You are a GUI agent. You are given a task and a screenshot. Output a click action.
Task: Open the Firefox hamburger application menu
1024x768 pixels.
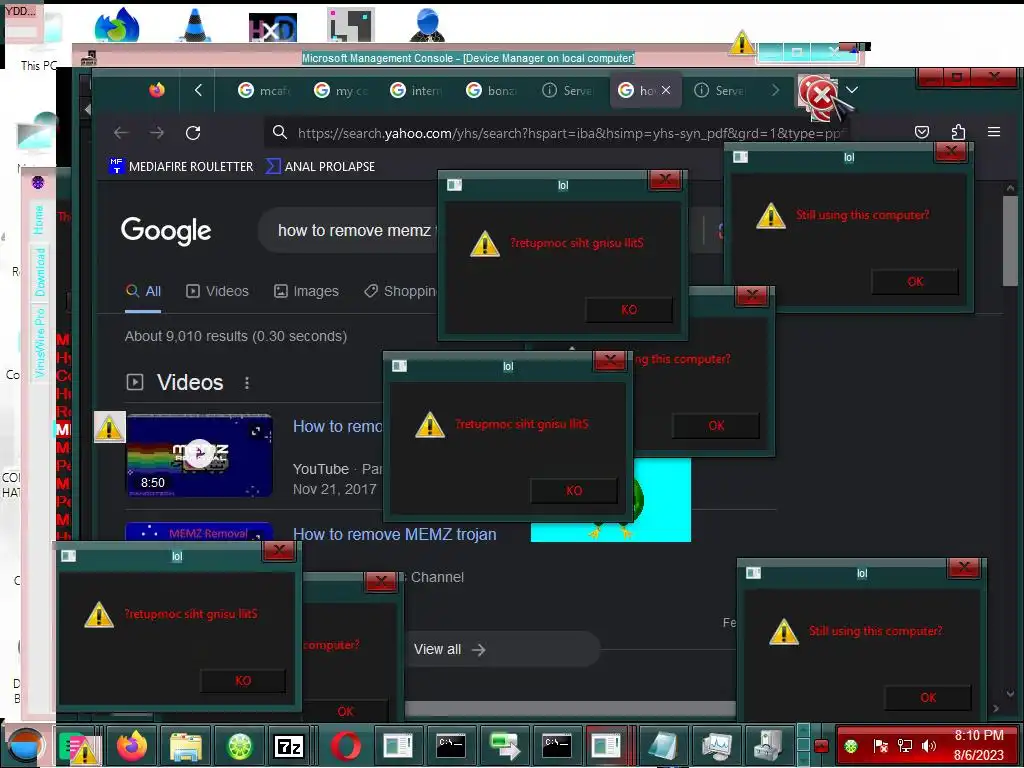point(994,132)
